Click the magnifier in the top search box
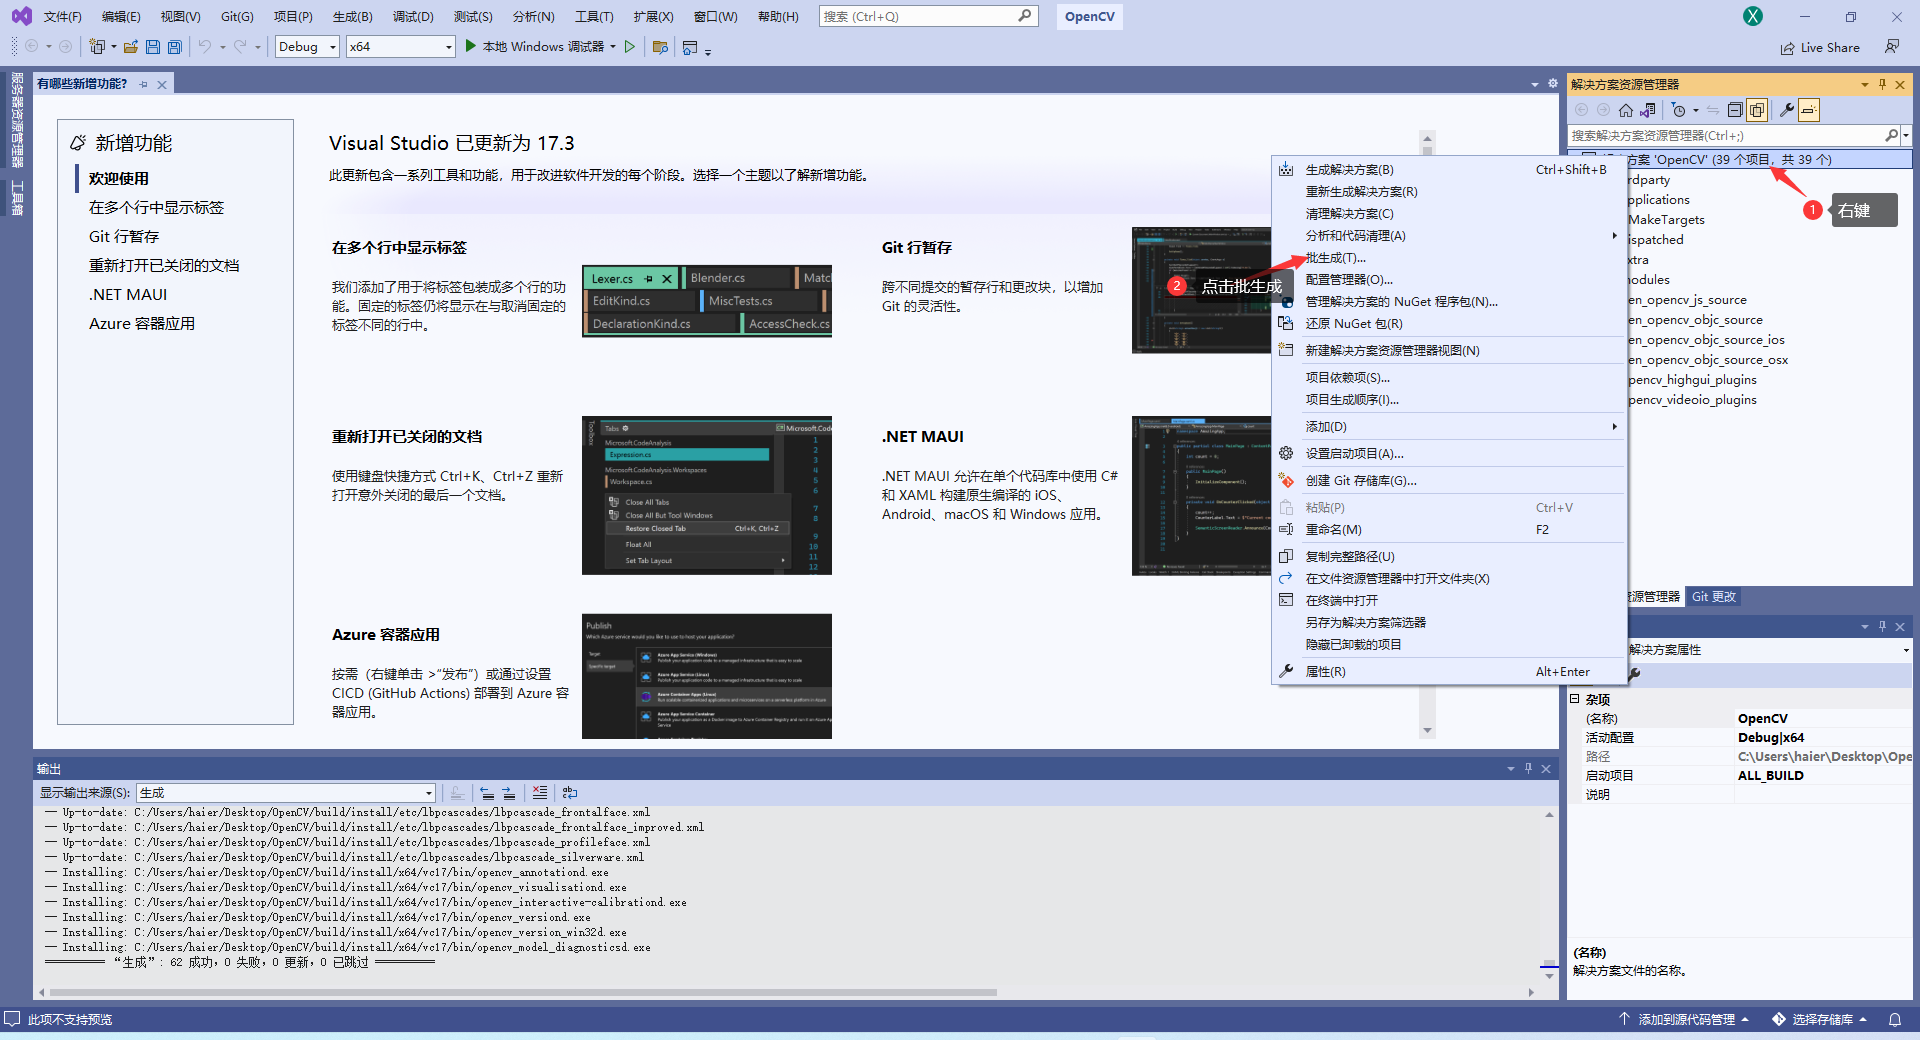Viewport: 1920px width, 1040px height. tap(1025, 16)
